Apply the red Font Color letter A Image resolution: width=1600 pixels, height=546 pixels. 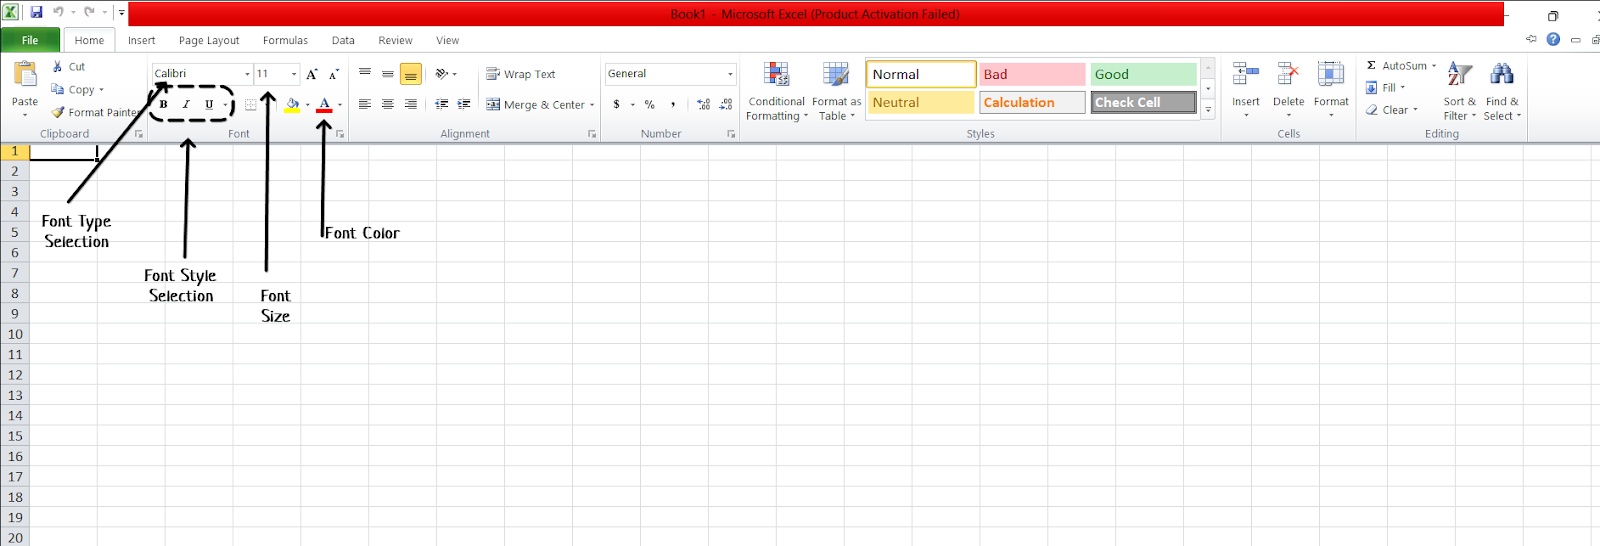click(x=324, y=105)
